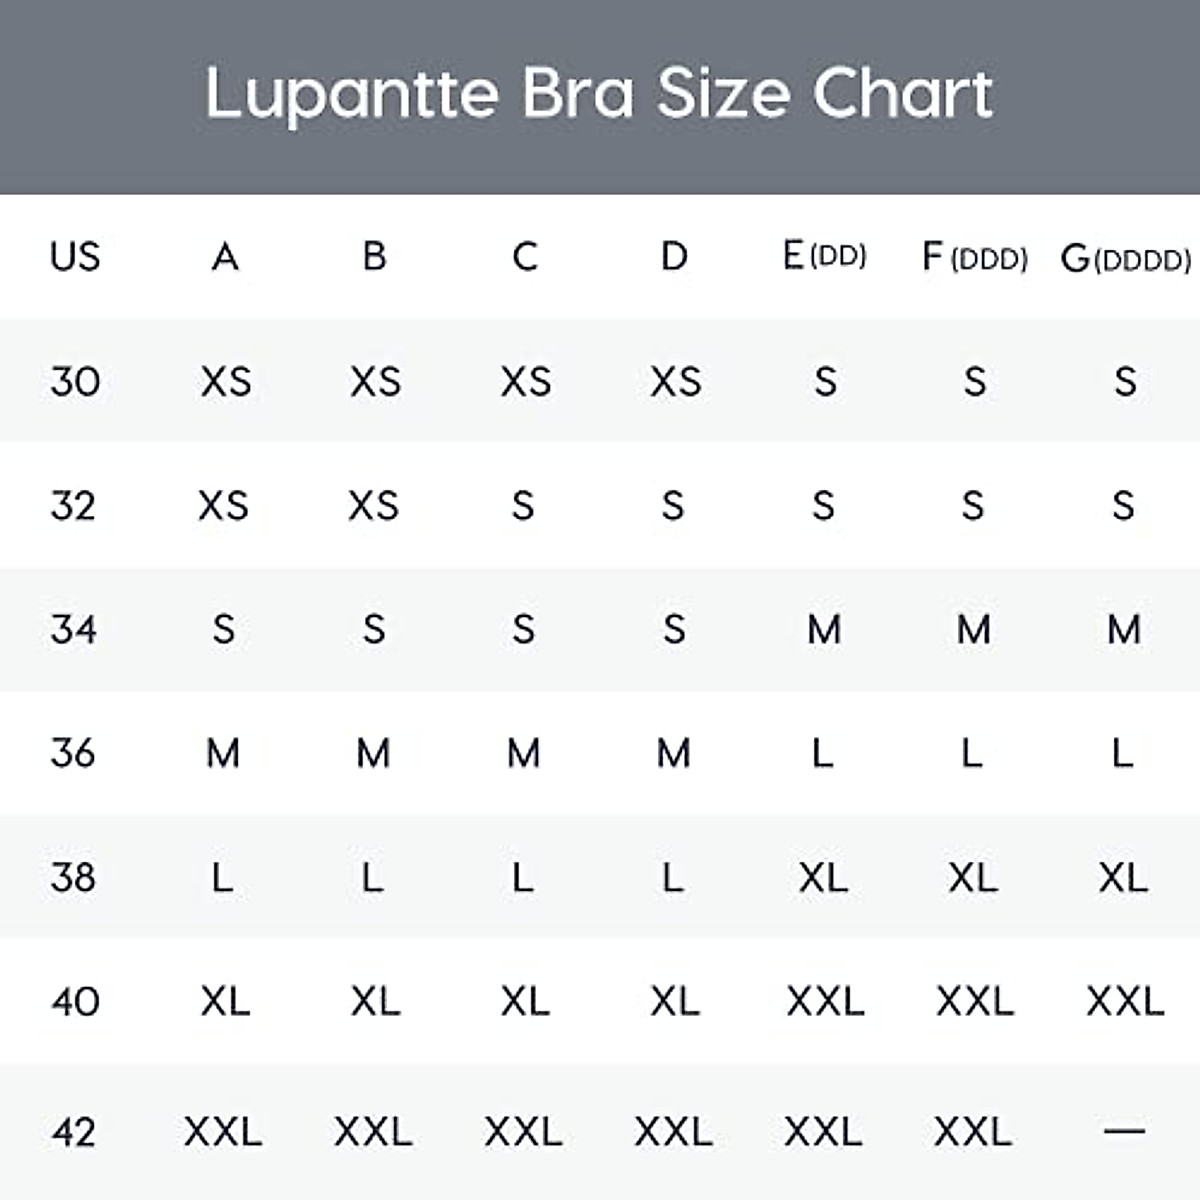Select the F (DDD) column header
Image resolution: width=1200 pixels, height=1200 pixels.
(974, 258)
